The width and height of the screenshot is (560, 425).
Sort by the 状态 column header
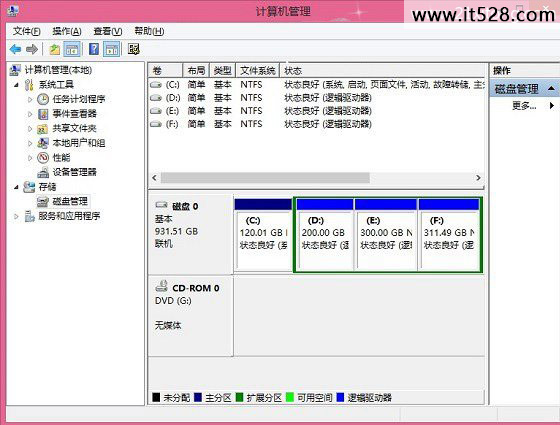pyautogui.click(x=382, y=71)
